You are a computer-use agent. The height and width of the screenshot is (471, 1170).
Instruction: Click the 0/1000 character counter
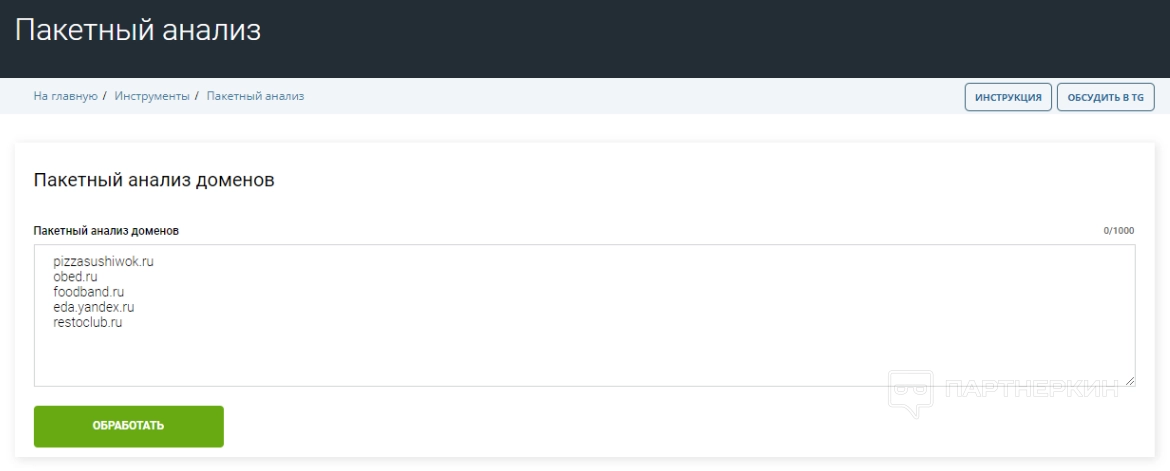[1119, 231]
